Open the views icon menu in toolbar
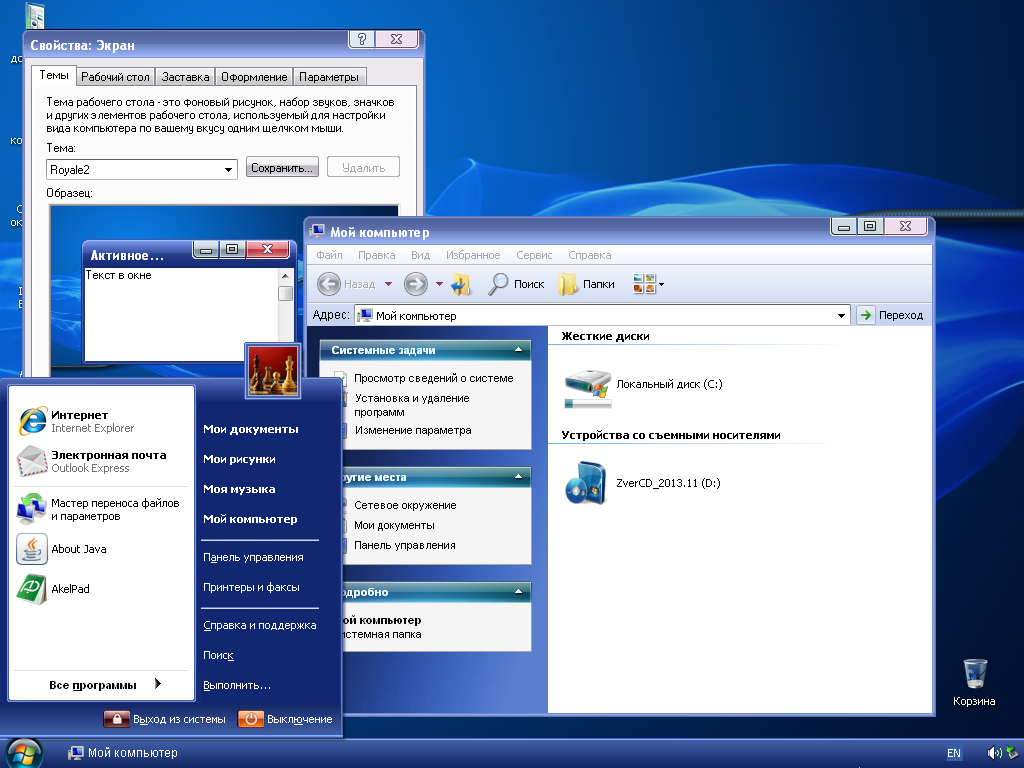The height and width of the screenshot is (768, 1024). pyautogui.click(x=648, y=284)
